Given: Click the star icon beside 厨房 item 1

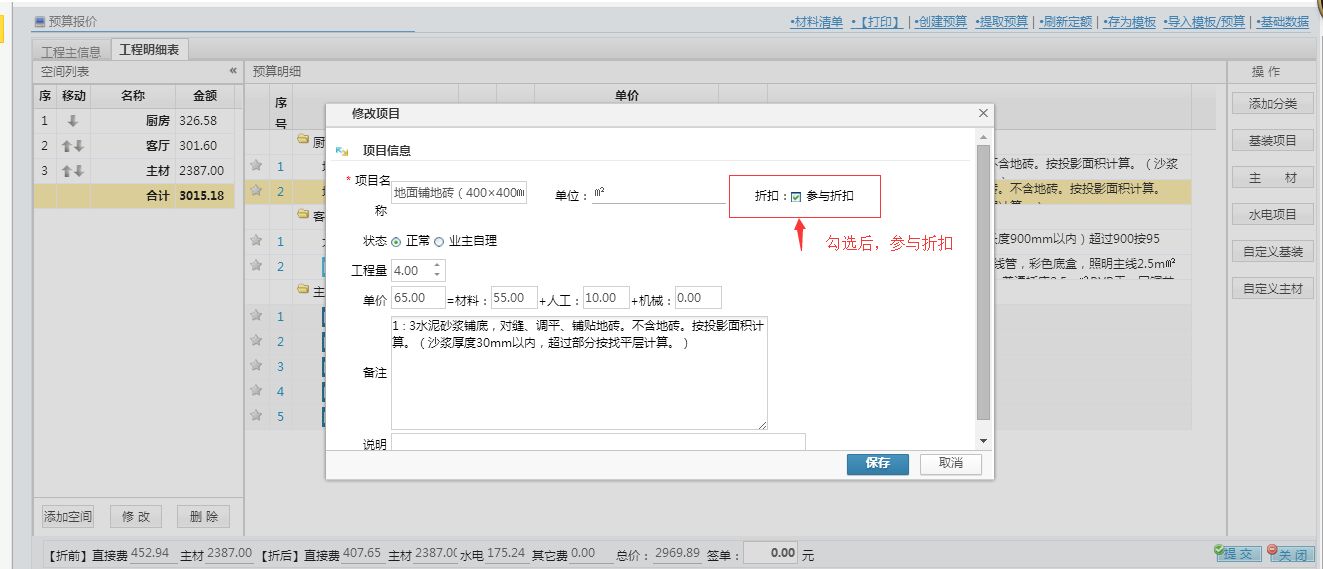Looking at the screenshot, I should pos(256,165).
